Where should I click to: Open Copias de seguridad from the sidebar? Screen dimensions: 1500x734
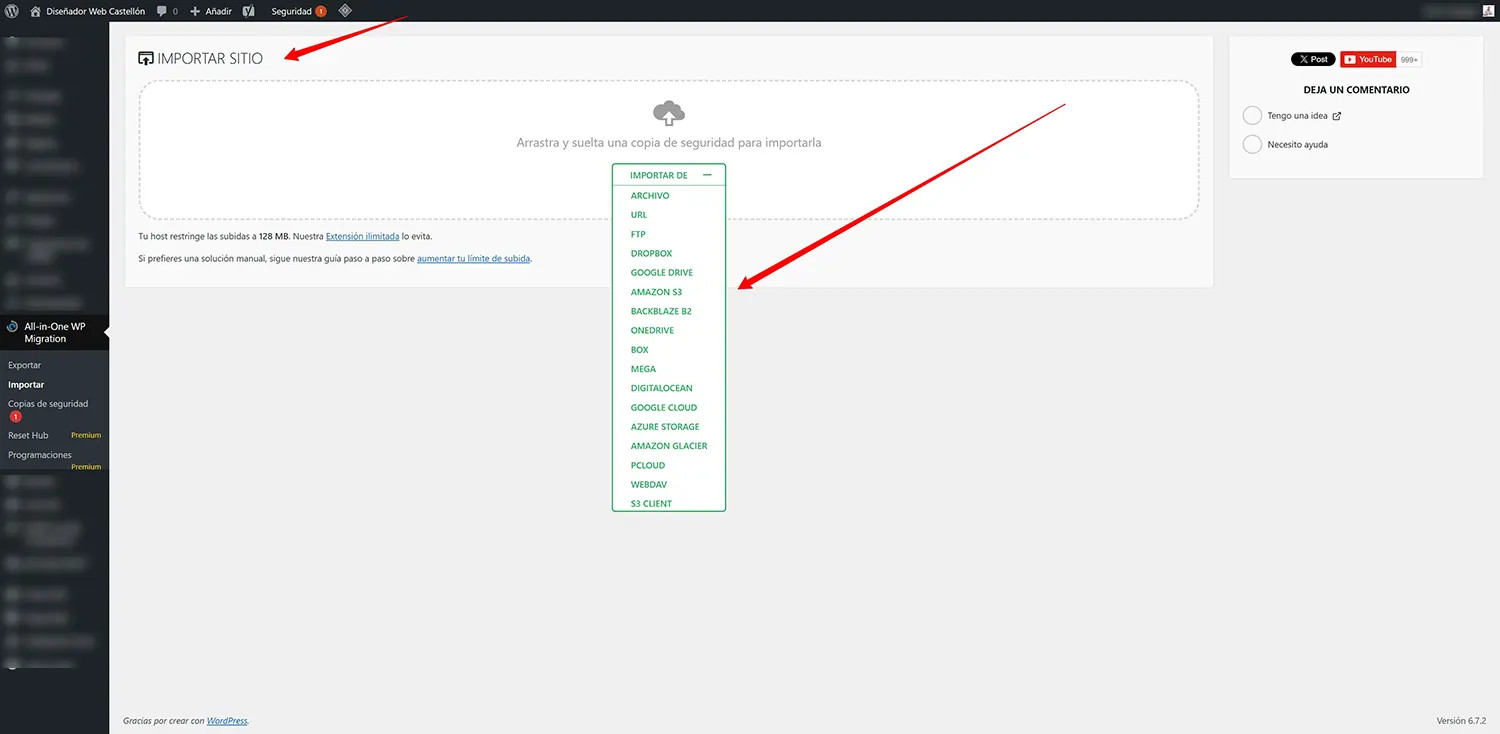point(46,403)
